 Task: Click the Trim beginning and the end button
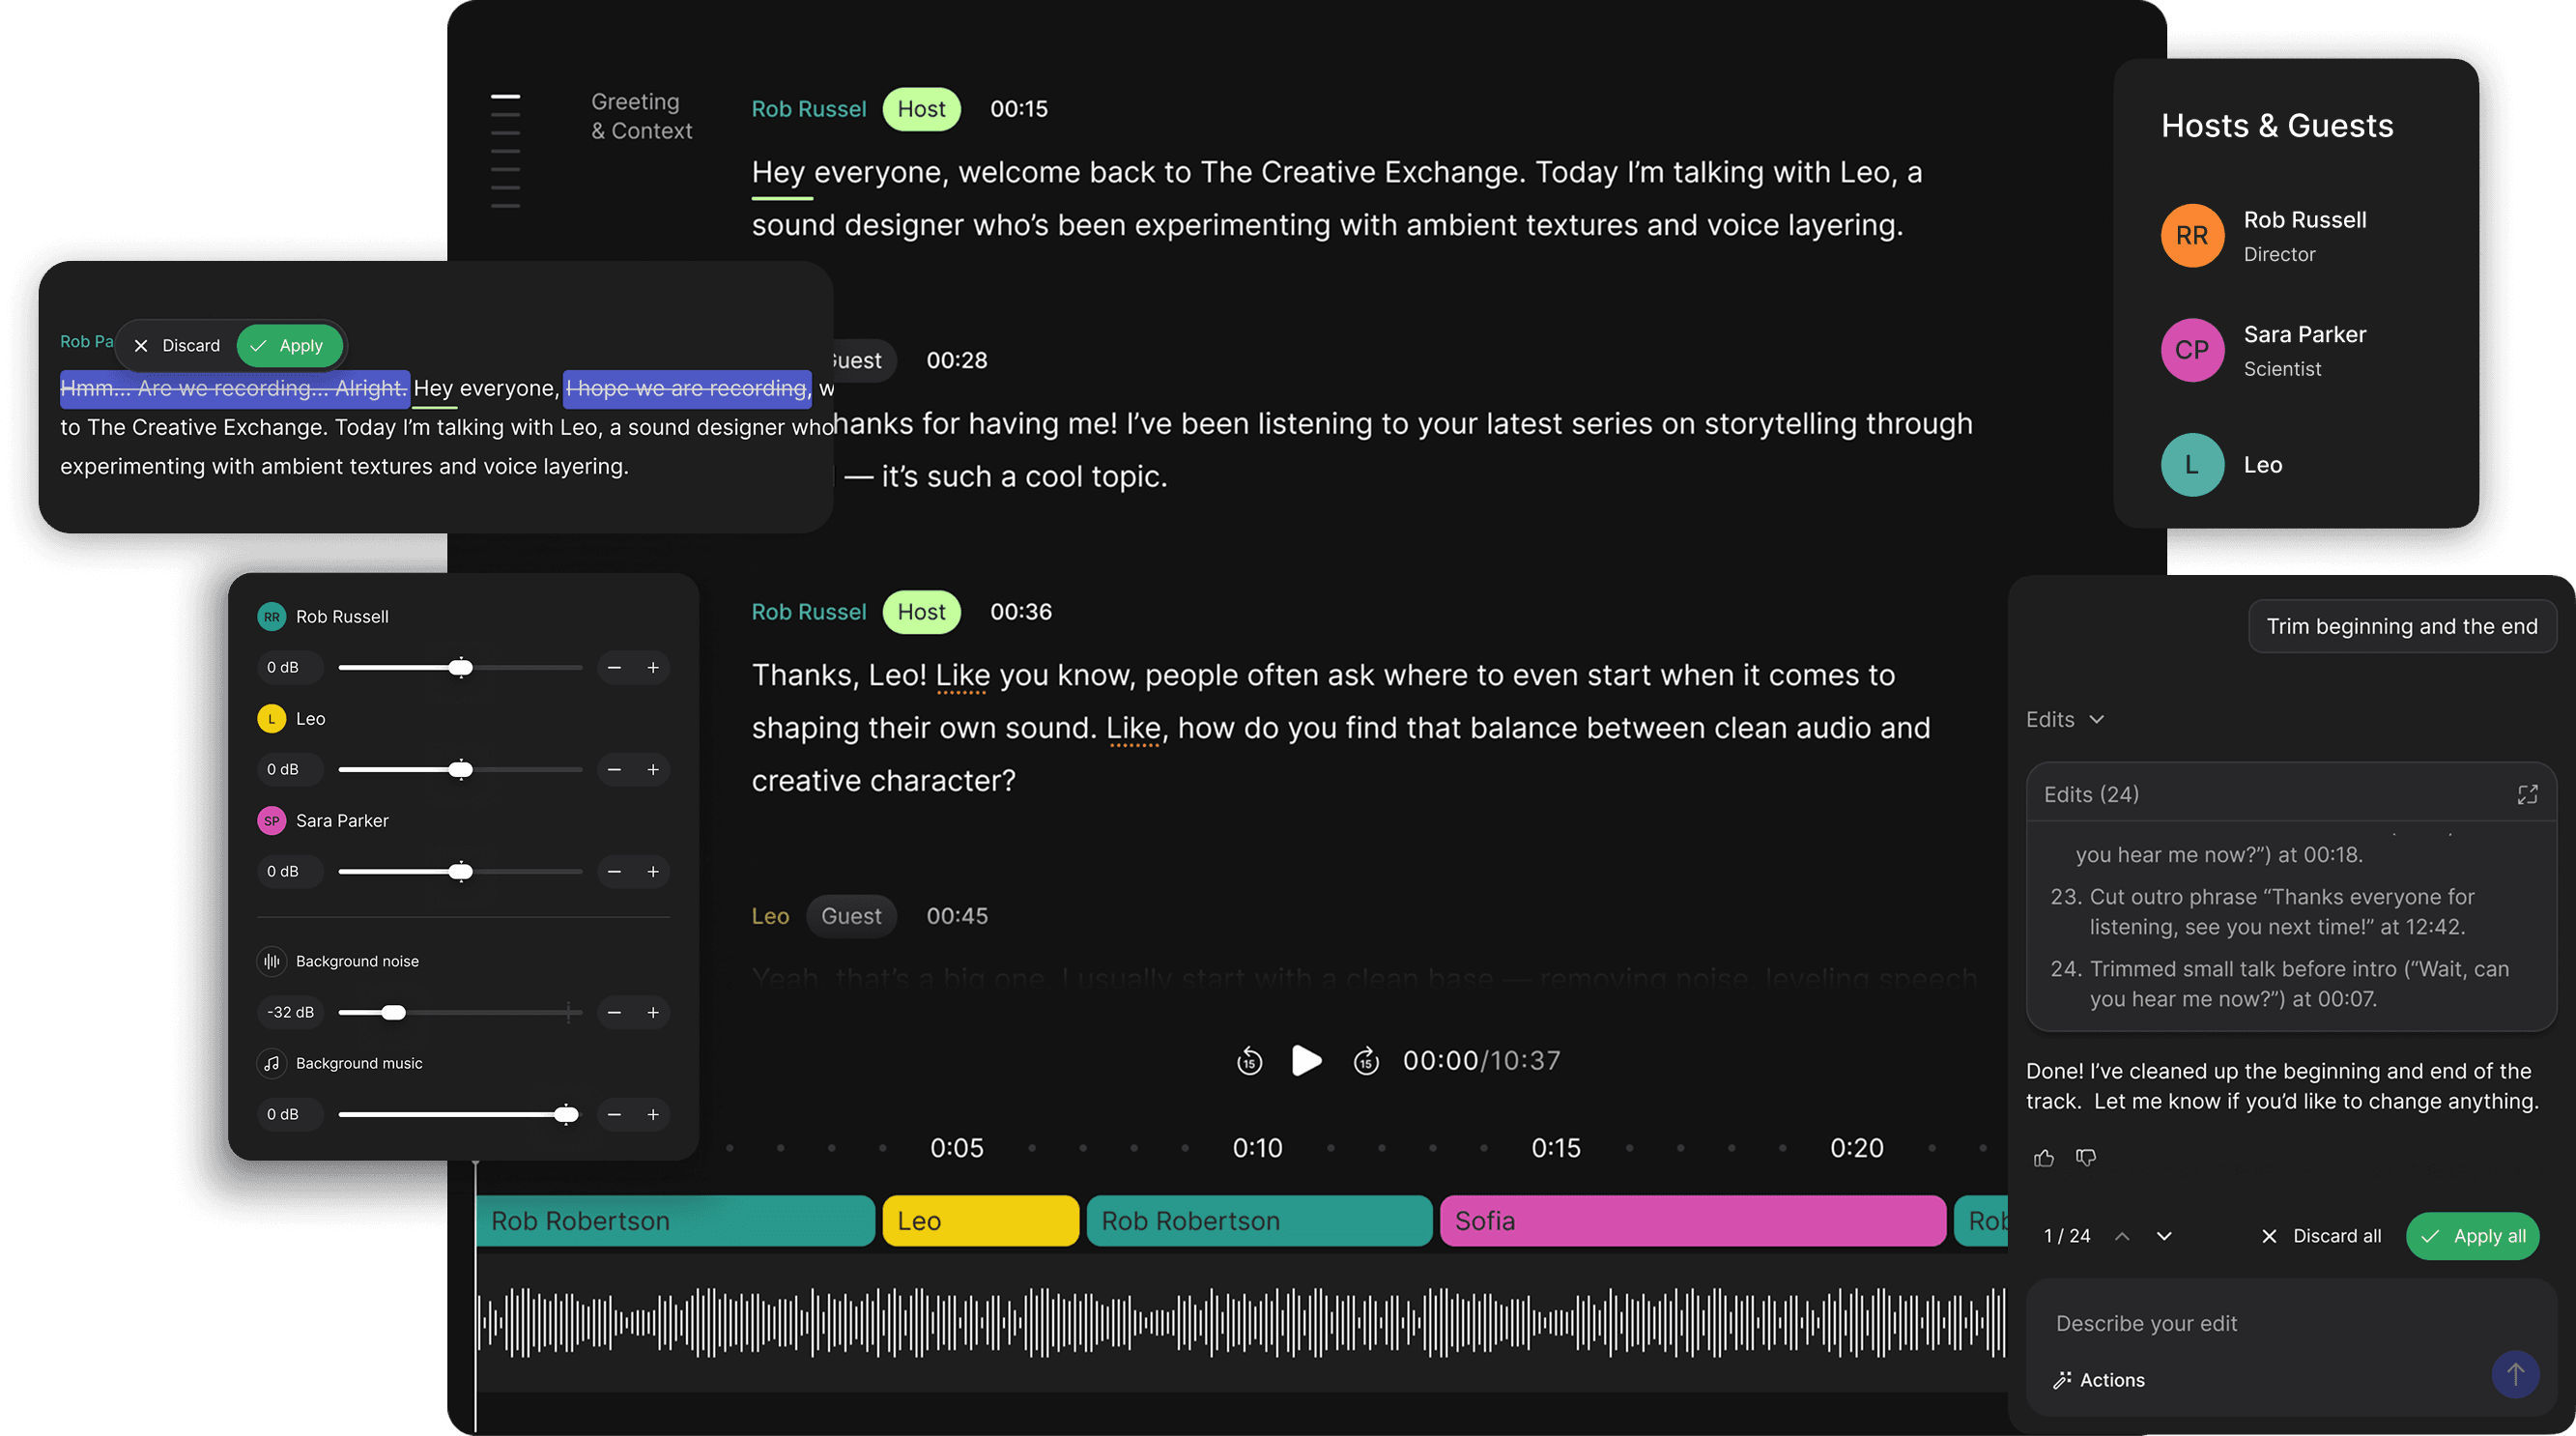tap(2402, 626)
